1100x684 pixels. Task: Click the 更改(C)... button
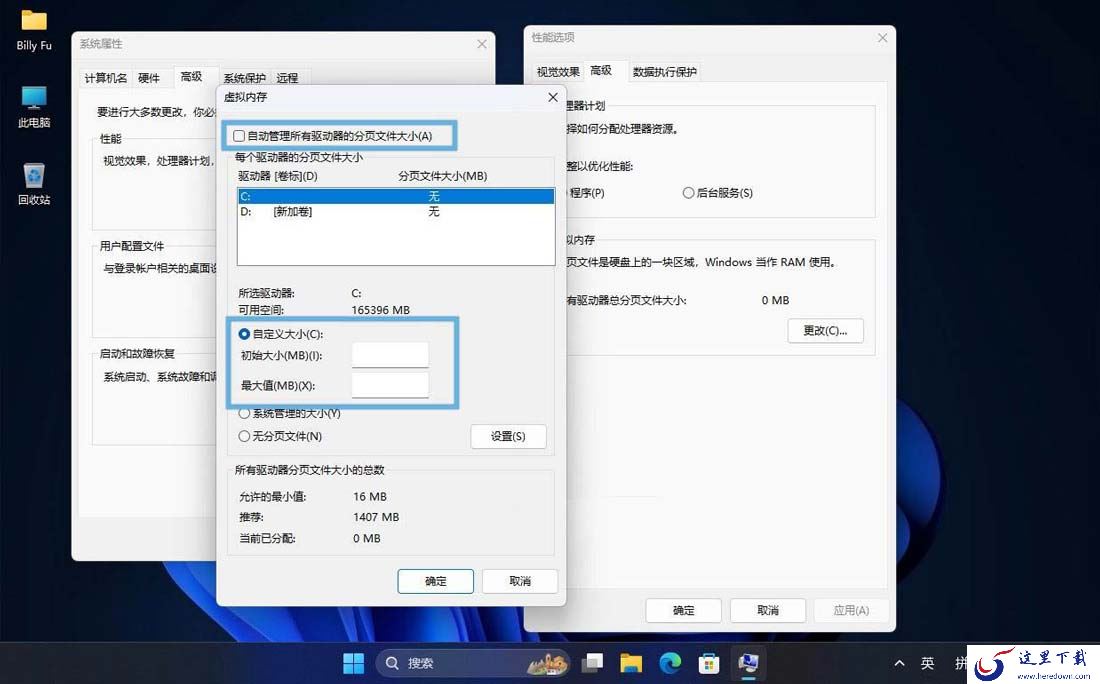(825, 330)
